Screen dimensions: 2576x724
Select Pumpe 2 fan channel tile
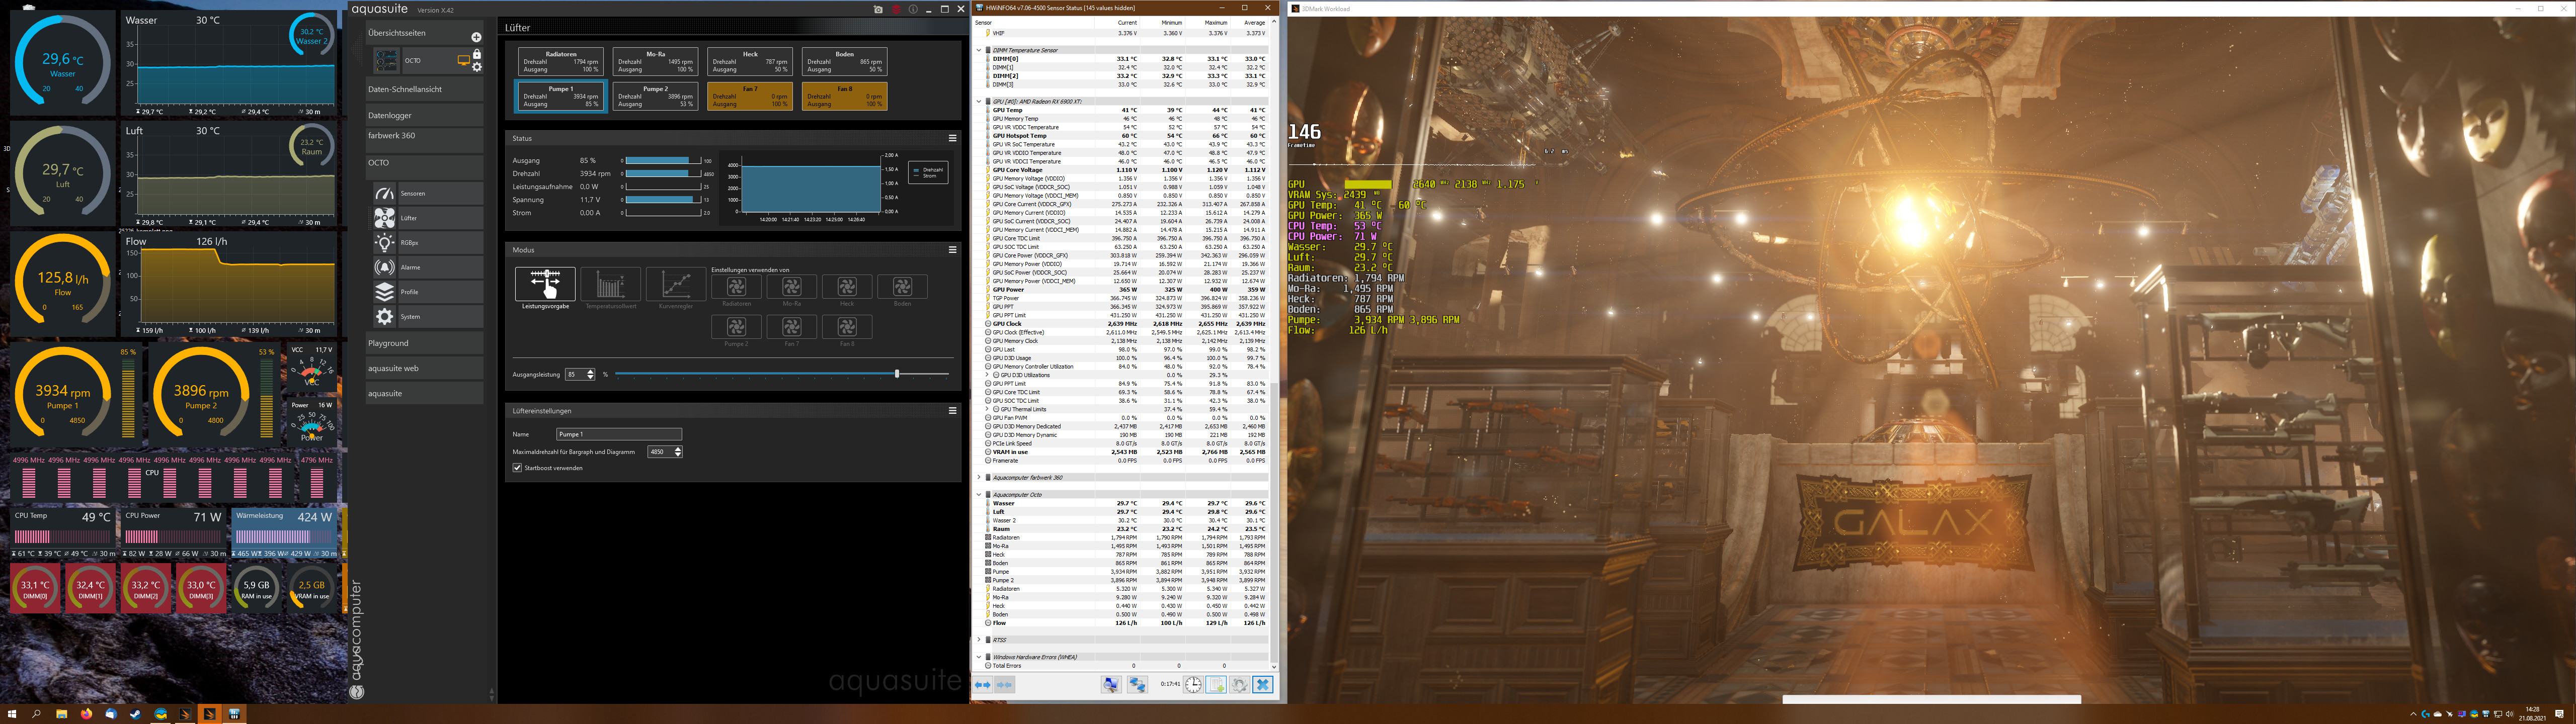pyautogui.click(x=655, y=96)
